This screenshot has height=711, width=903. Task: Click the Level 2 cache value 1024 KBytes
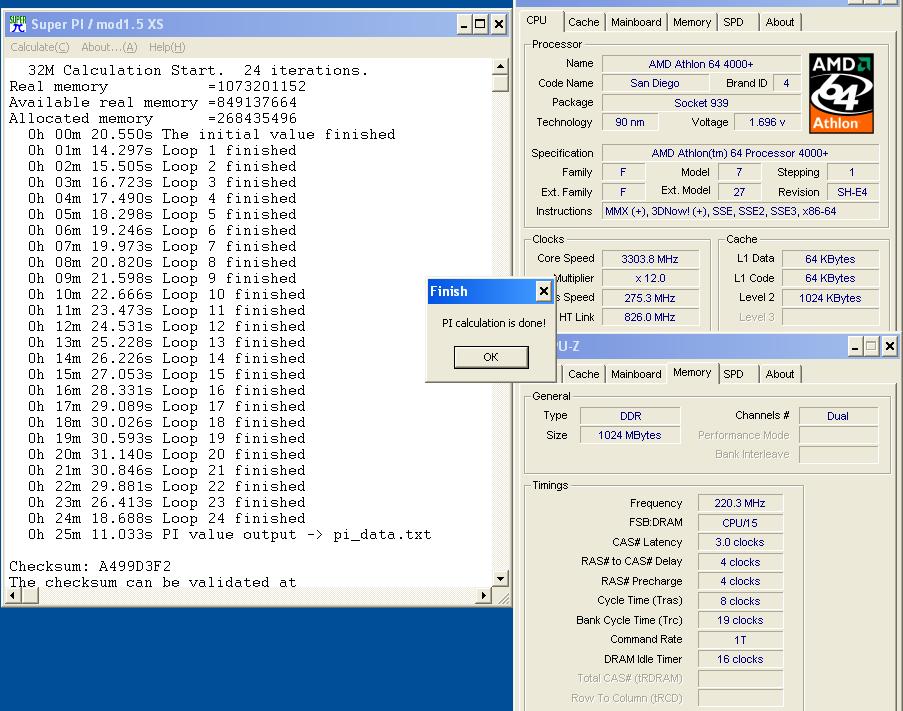tap(830, 298)
